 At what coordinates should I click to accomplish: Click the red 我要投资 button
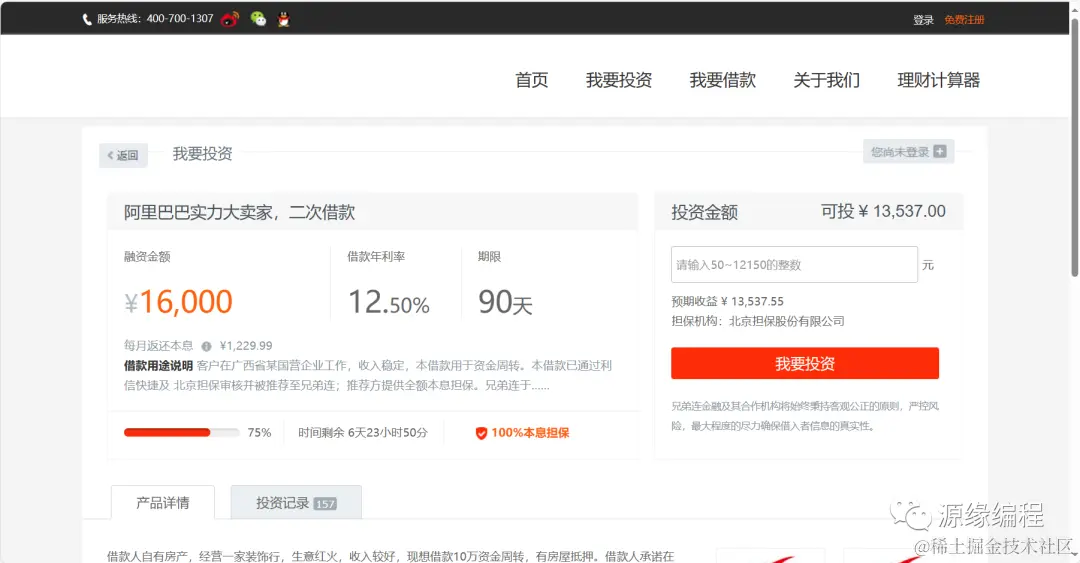tap(804, 363)
